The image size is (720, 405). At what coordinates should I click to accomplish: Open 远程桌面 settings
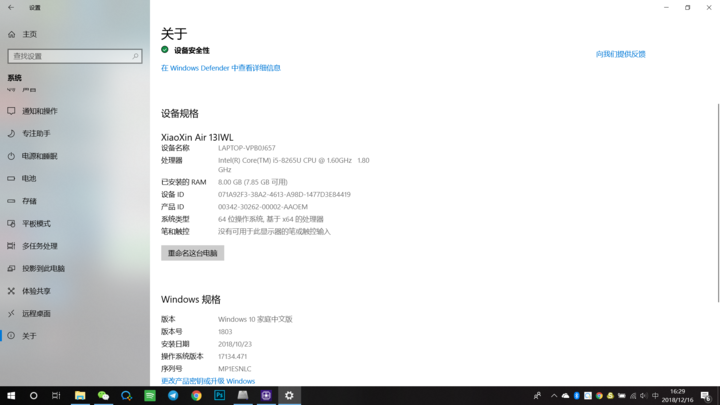coord(36,313)
